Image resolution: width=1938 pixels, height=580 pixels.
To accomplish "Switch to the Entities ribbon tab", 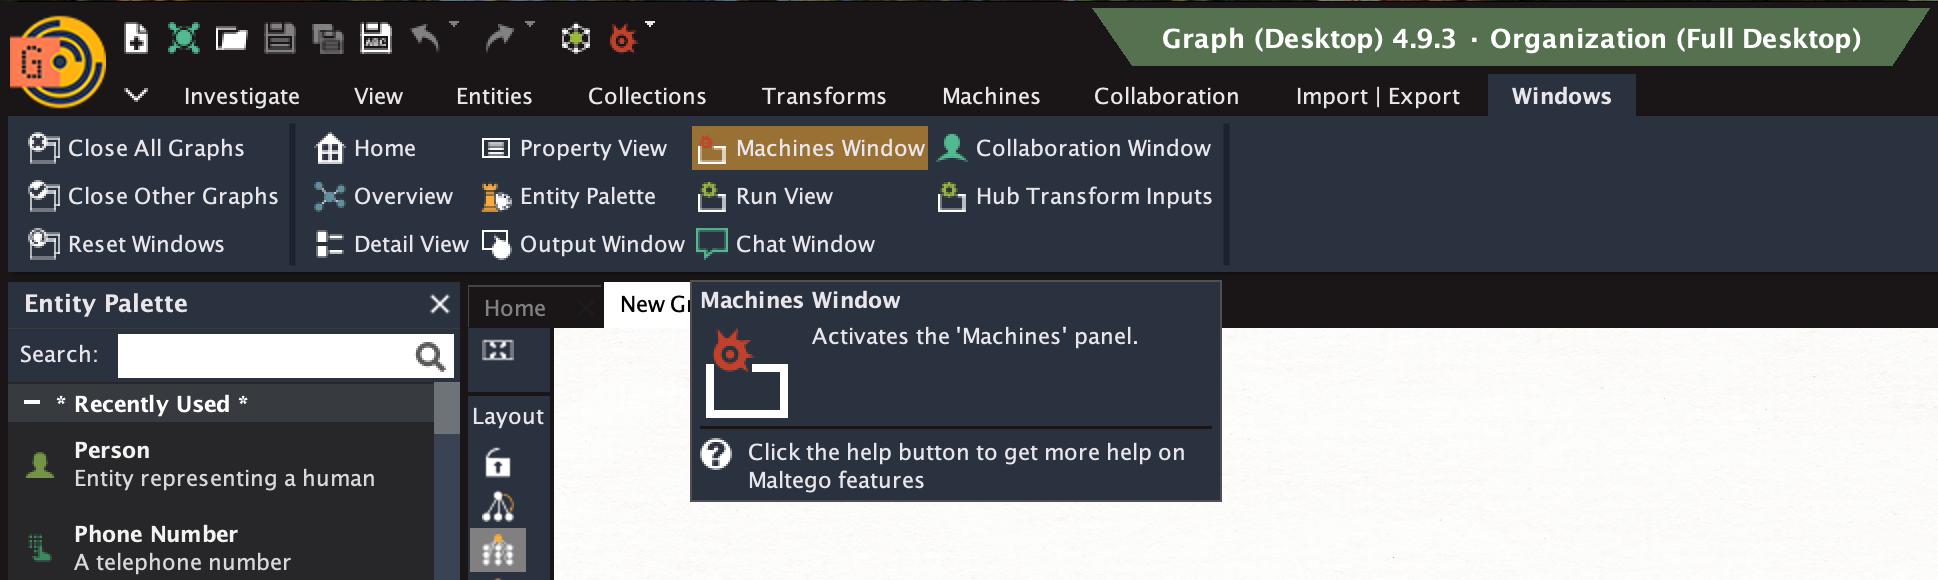I will click(494, 96).
